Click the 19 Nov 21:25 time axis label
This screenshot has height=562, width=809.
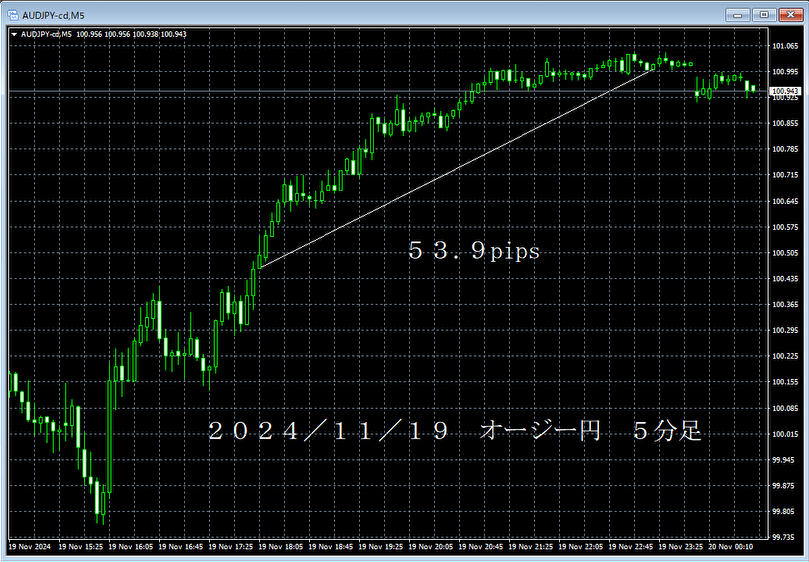tap(531, 546)
